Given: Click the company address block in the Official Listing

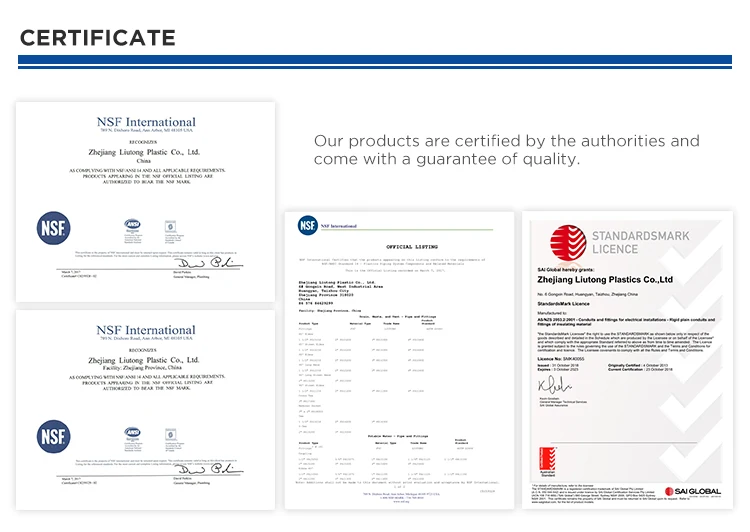Looking at the screenshot, I should point(341,293).
